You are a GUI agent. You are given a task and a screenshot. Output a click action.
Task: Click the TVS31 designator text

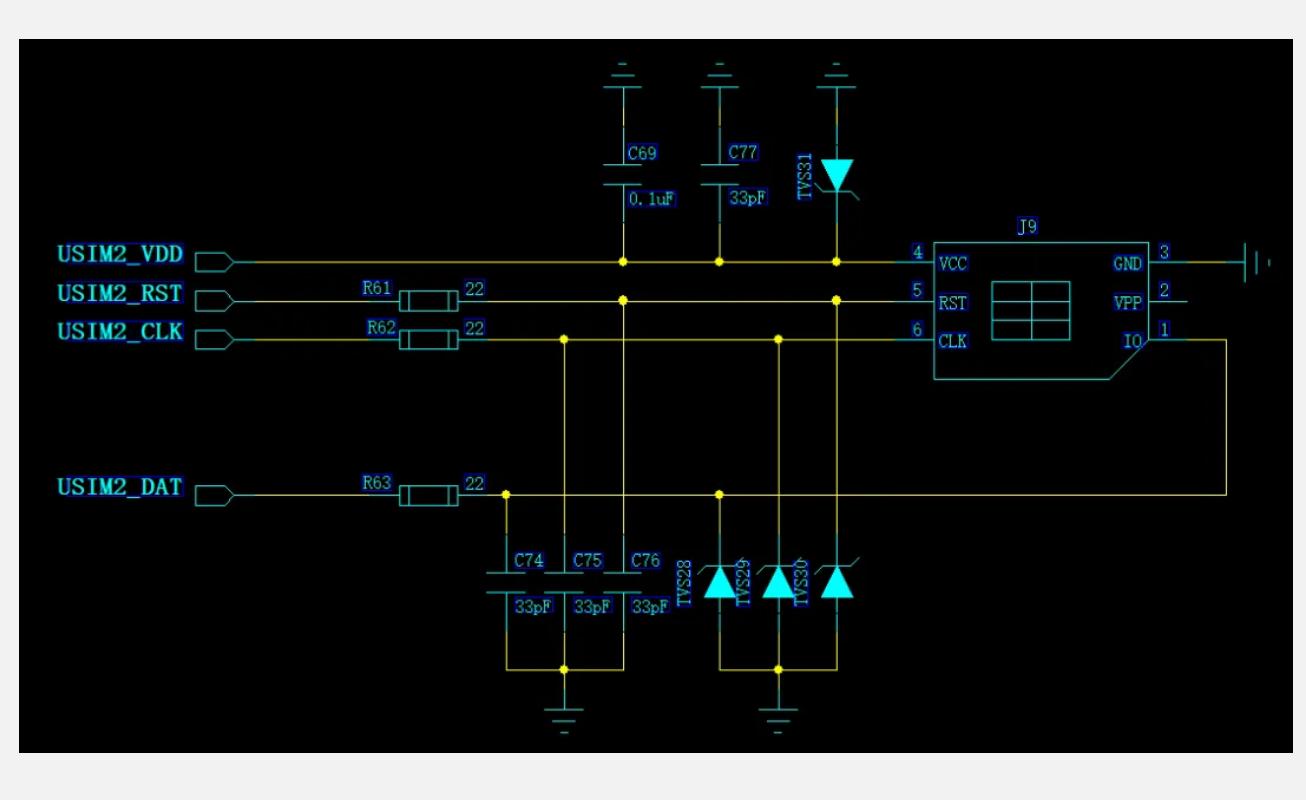tap(806, 178)
